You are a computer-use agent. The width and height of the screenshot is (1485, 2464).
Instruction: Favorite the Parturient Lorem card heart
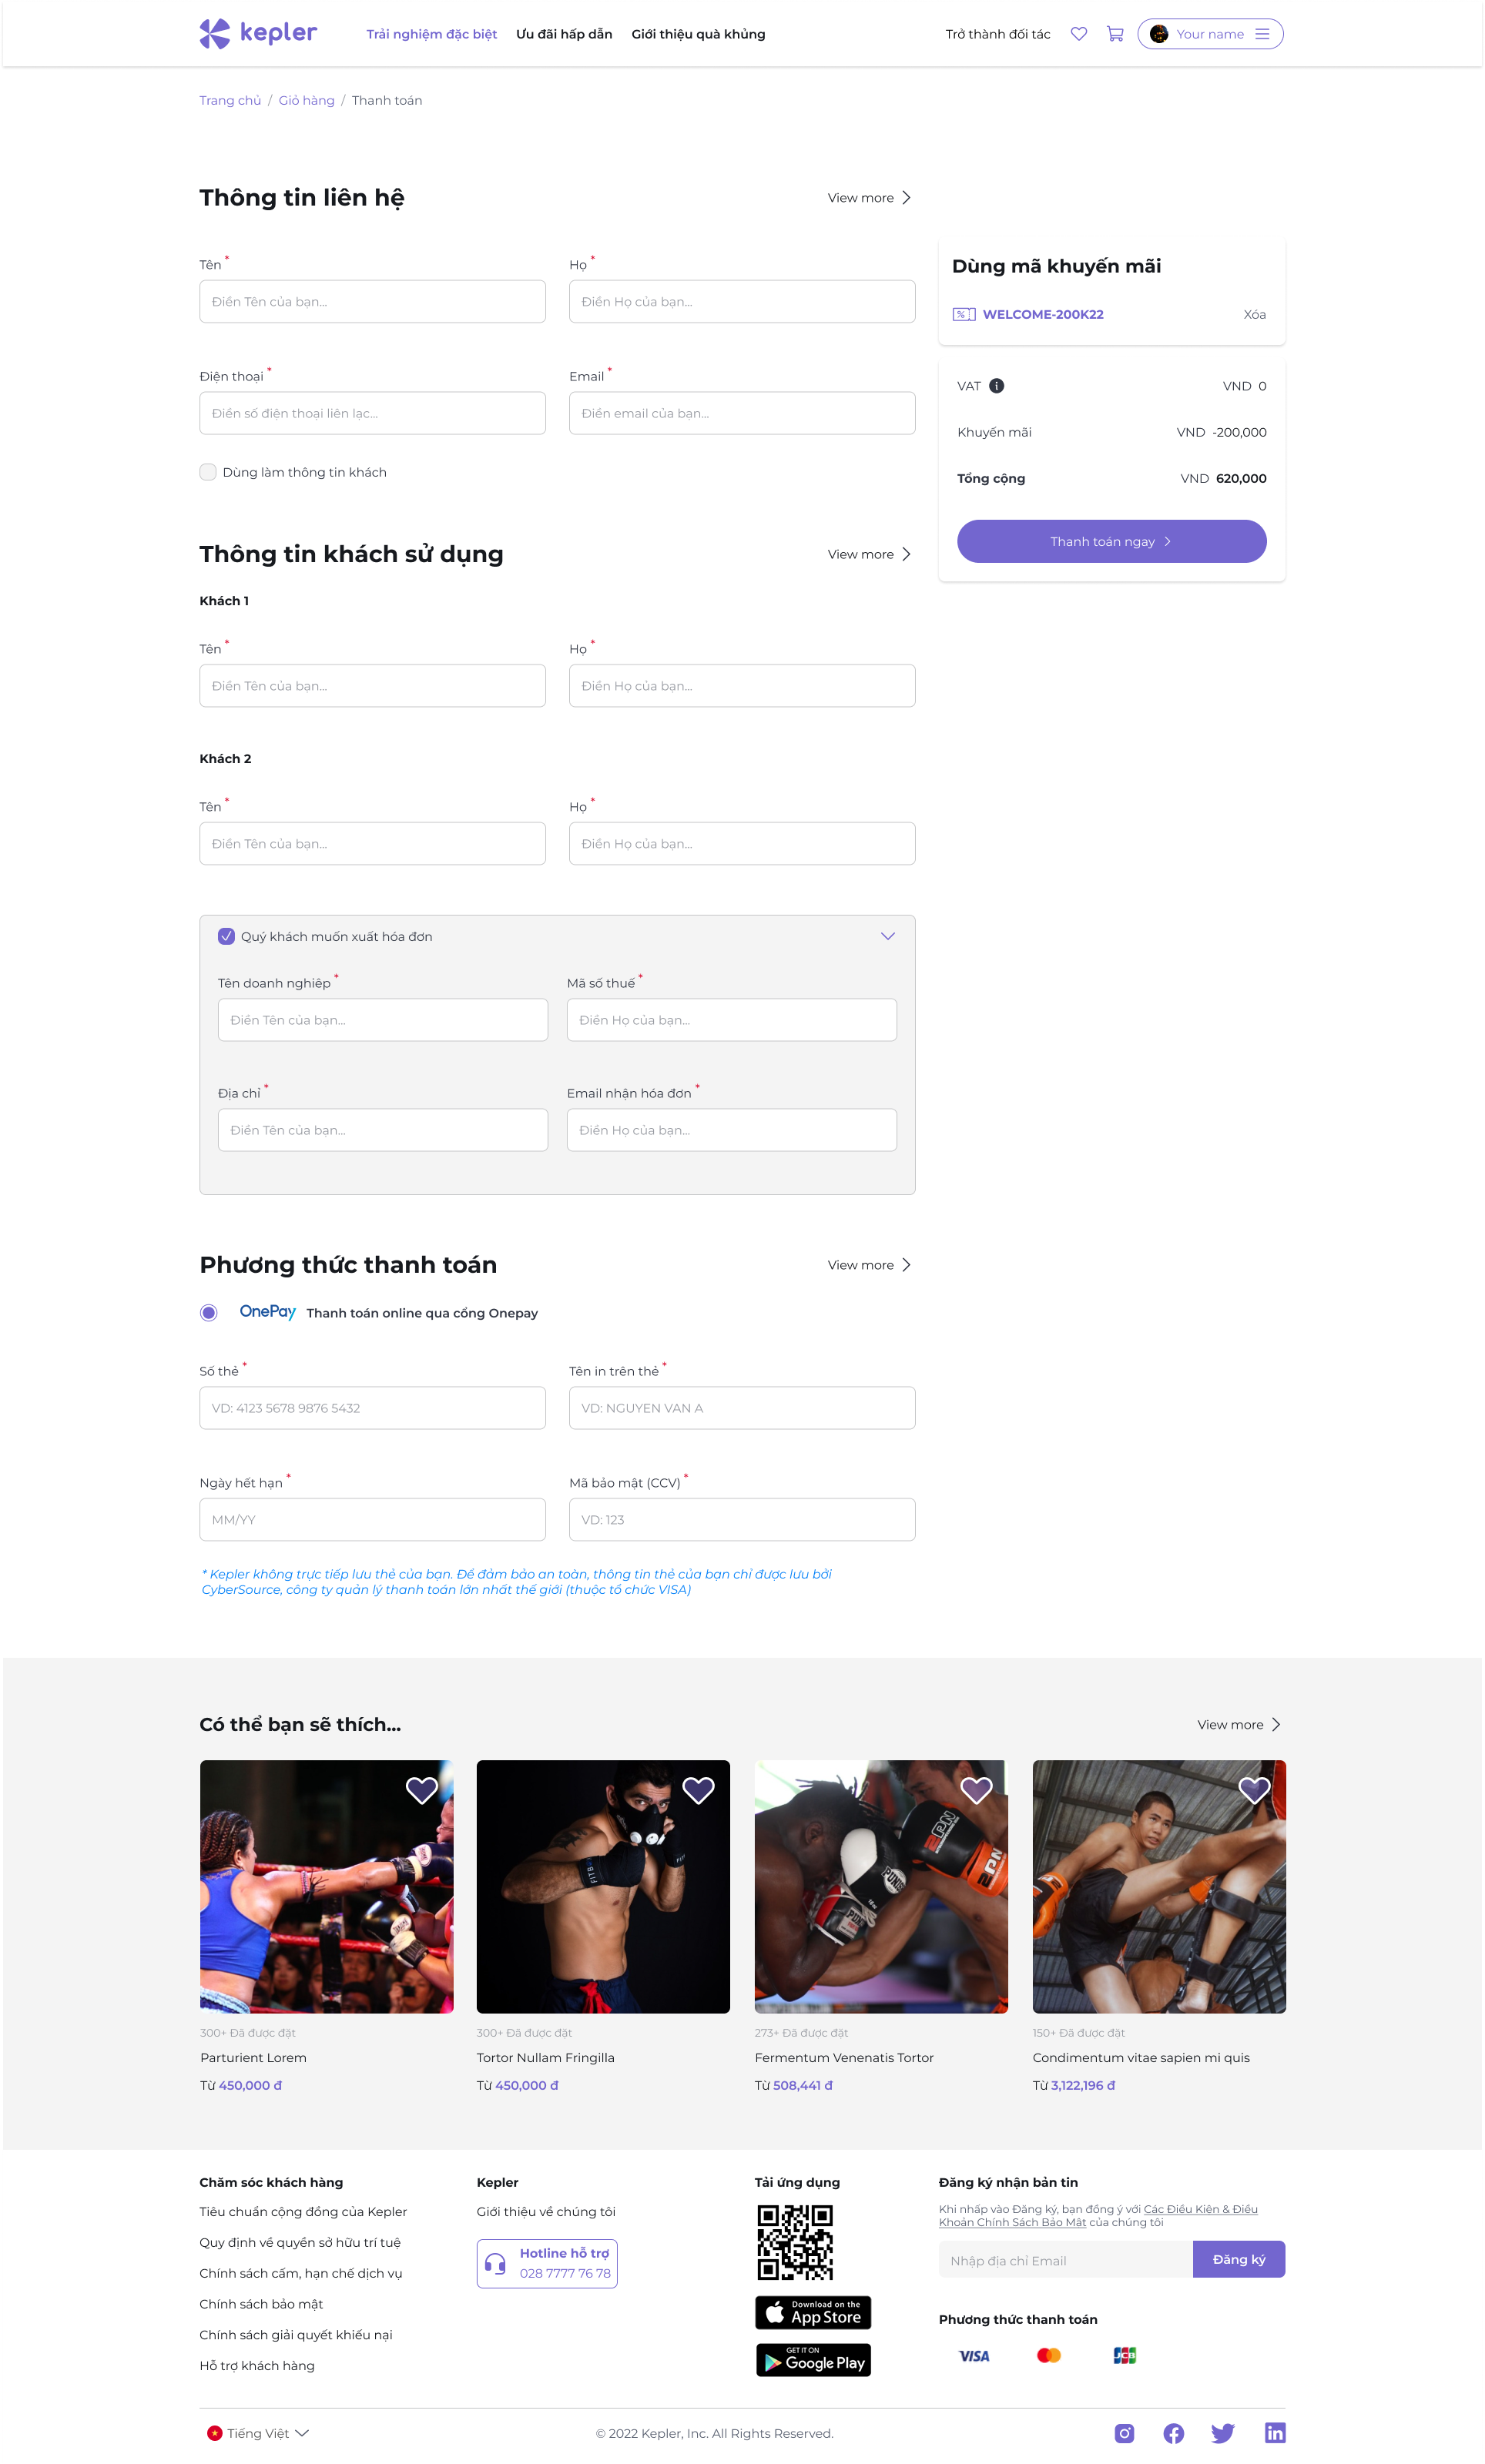click(421, 1790)
